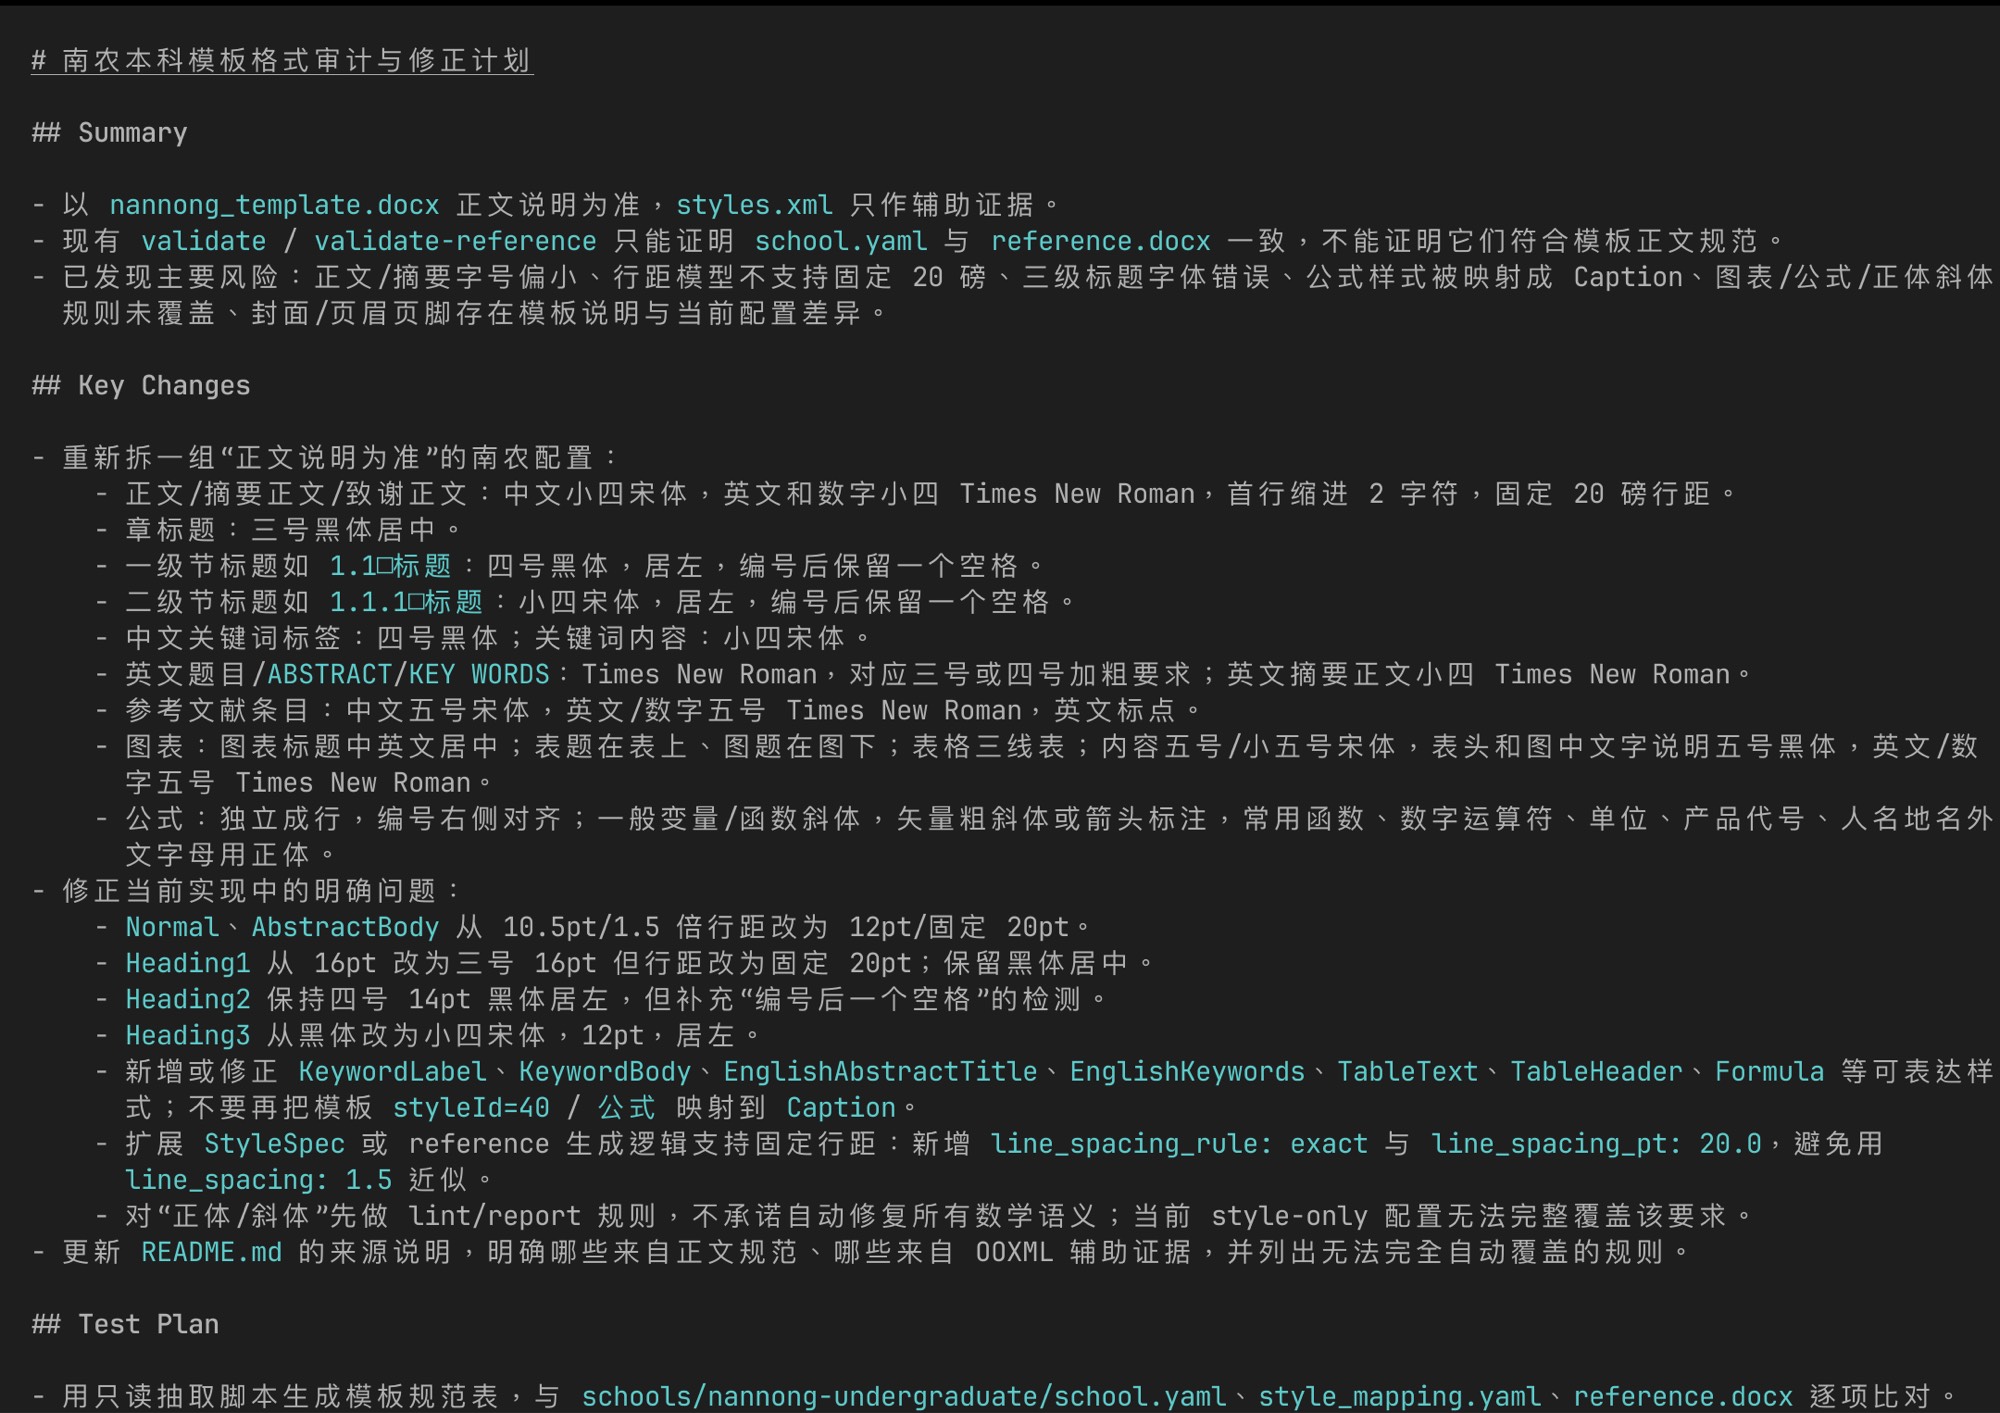Click the 1.1□标题 example text
Image resolution: width=2000 pixels, height=1413 pixels.
pyautogui.click(x=391, y=566)
